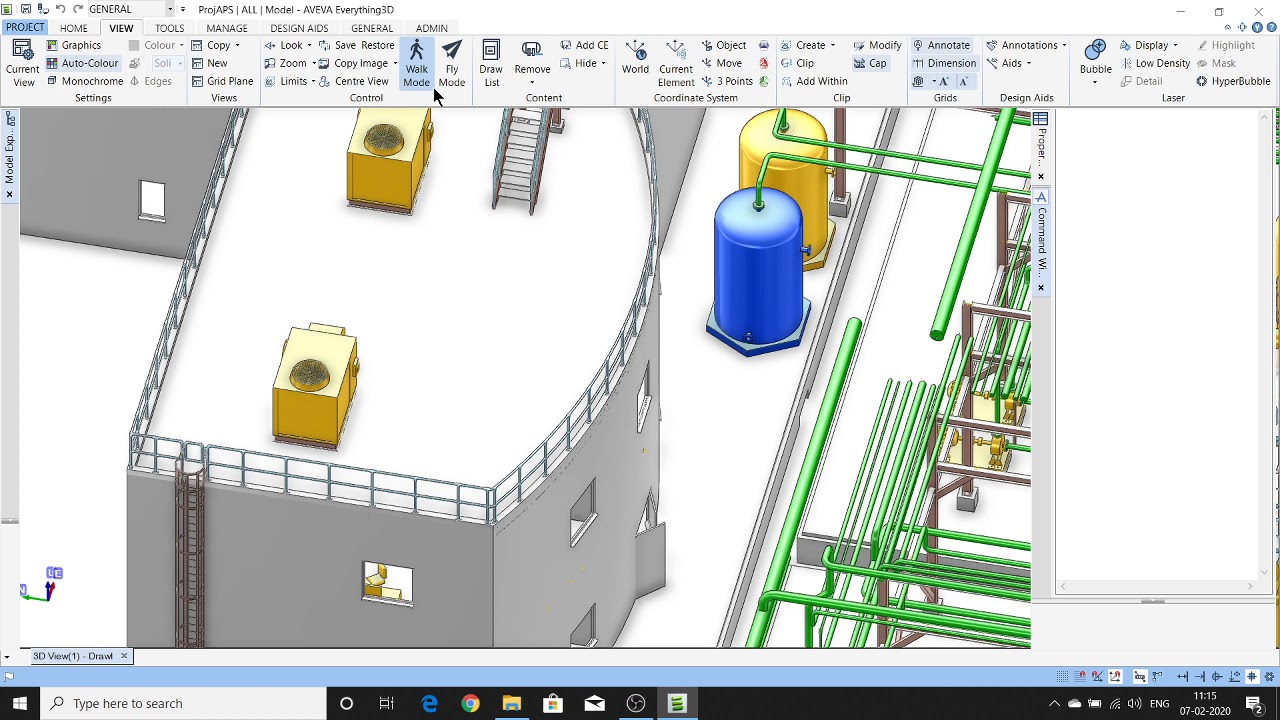Click the Windows search box
The width and height of the screenshot is (1280, 720).
[x=183, y=703]
